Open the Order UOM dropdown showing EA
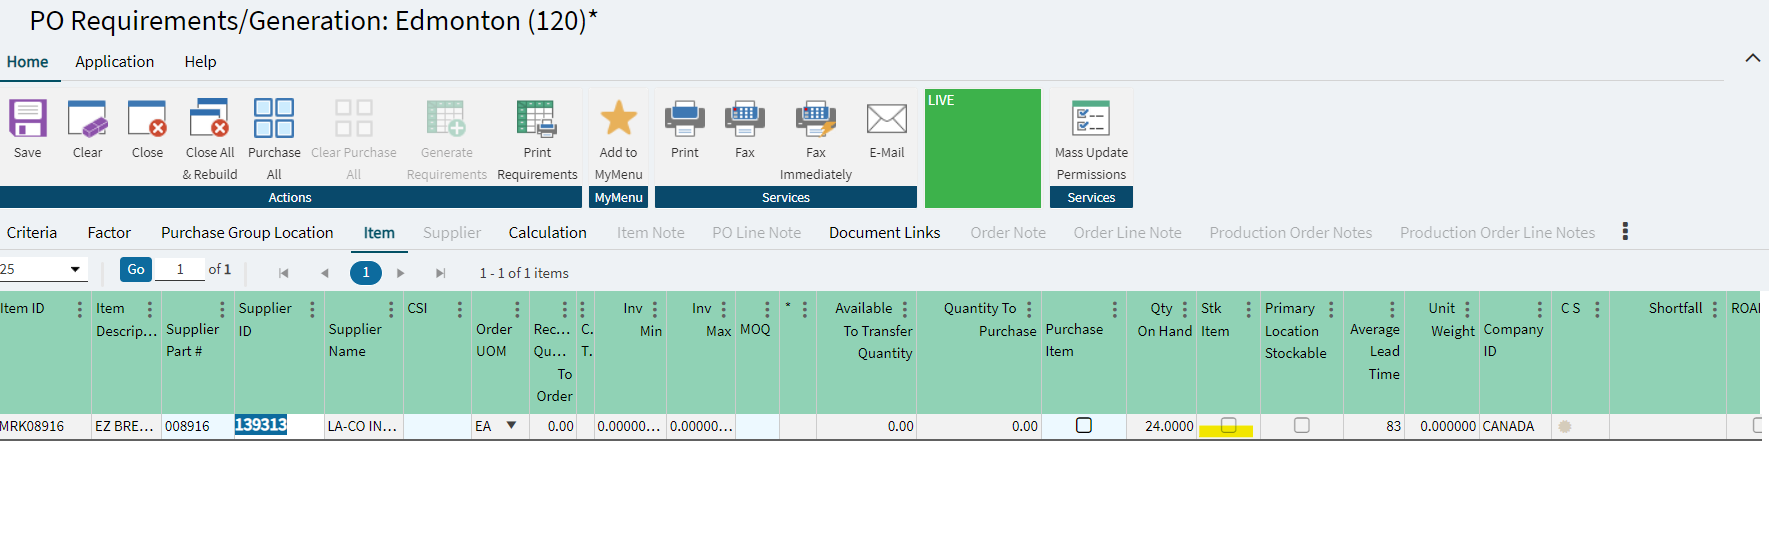This screenshot has height=554, width=1769. 511,426
